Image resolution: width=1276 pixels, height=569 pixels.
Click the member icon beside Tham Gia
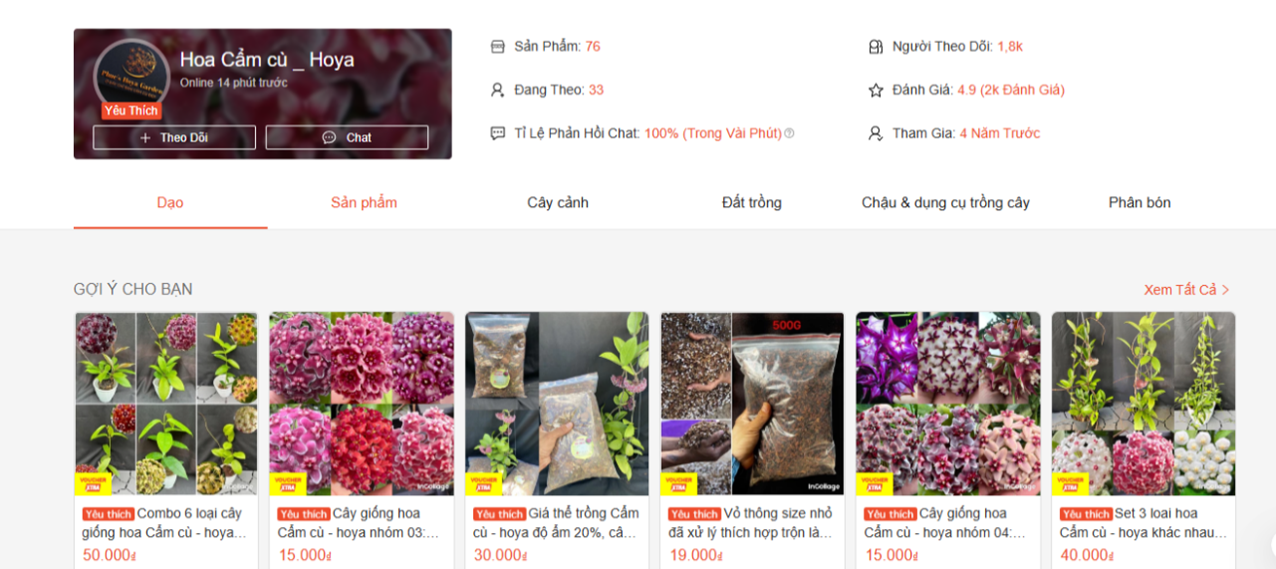876,133
